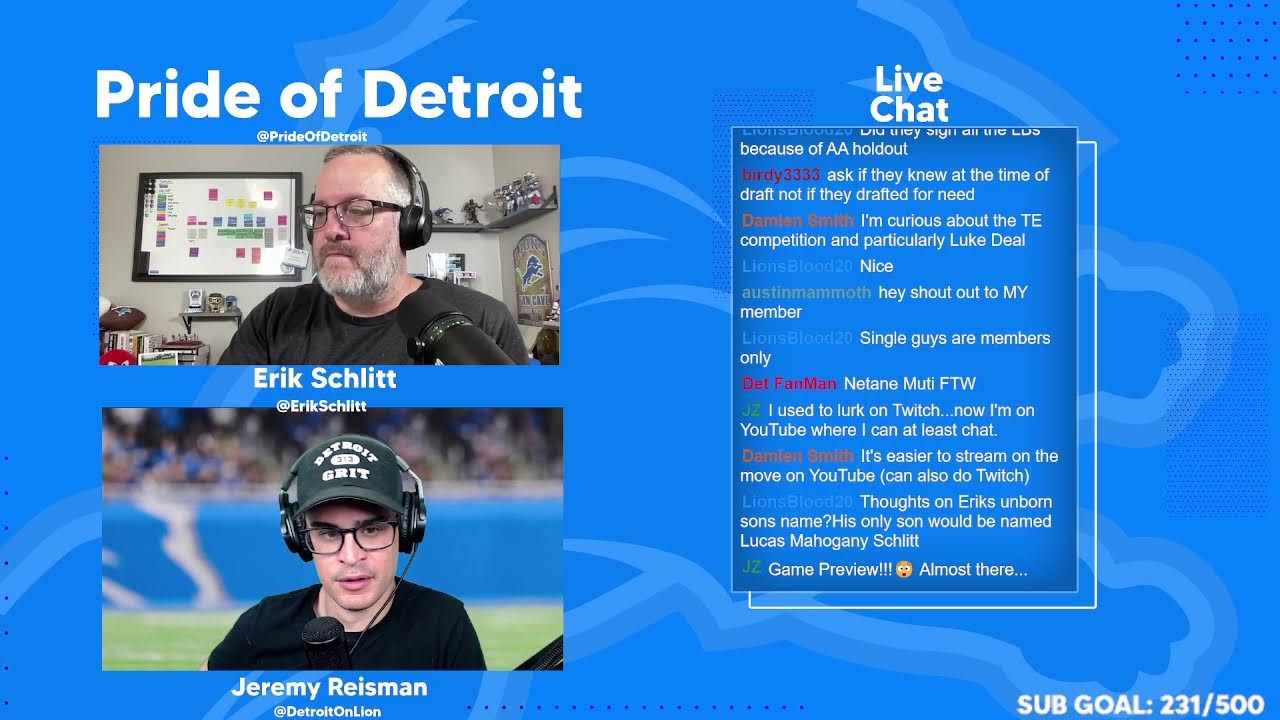Click the Live Chat heading

pyautogui.click(x=909, y=94)
